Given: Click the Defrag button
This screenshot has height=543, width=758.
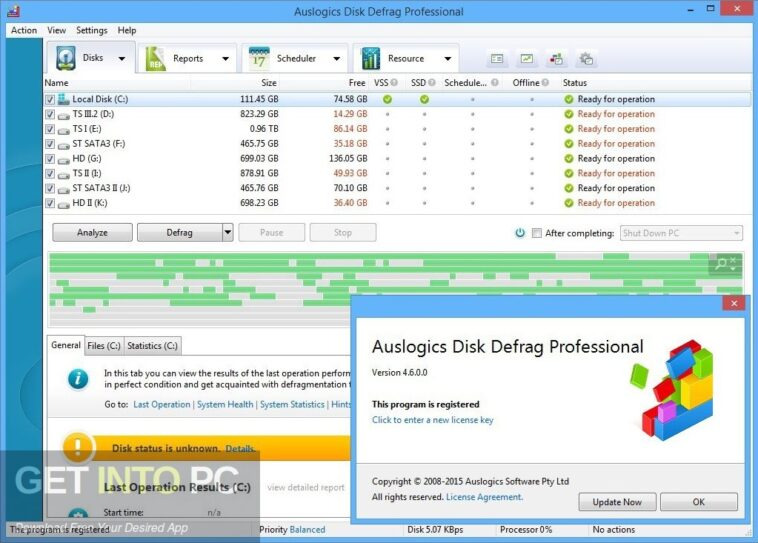Looking at the screenshot, I should (x=179, y=233).
